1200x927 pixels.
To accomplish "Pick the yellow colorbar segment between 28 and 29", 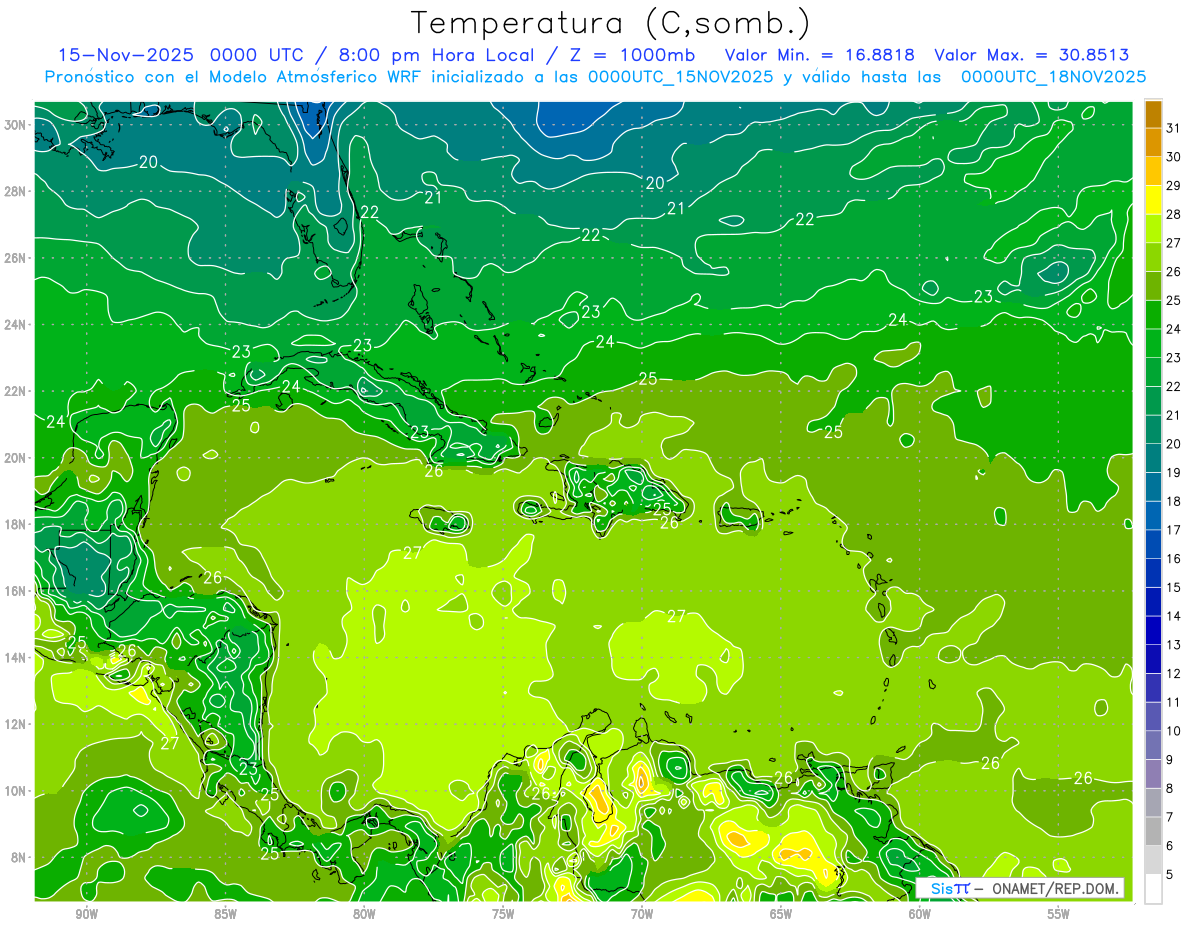I will 1153,200.
